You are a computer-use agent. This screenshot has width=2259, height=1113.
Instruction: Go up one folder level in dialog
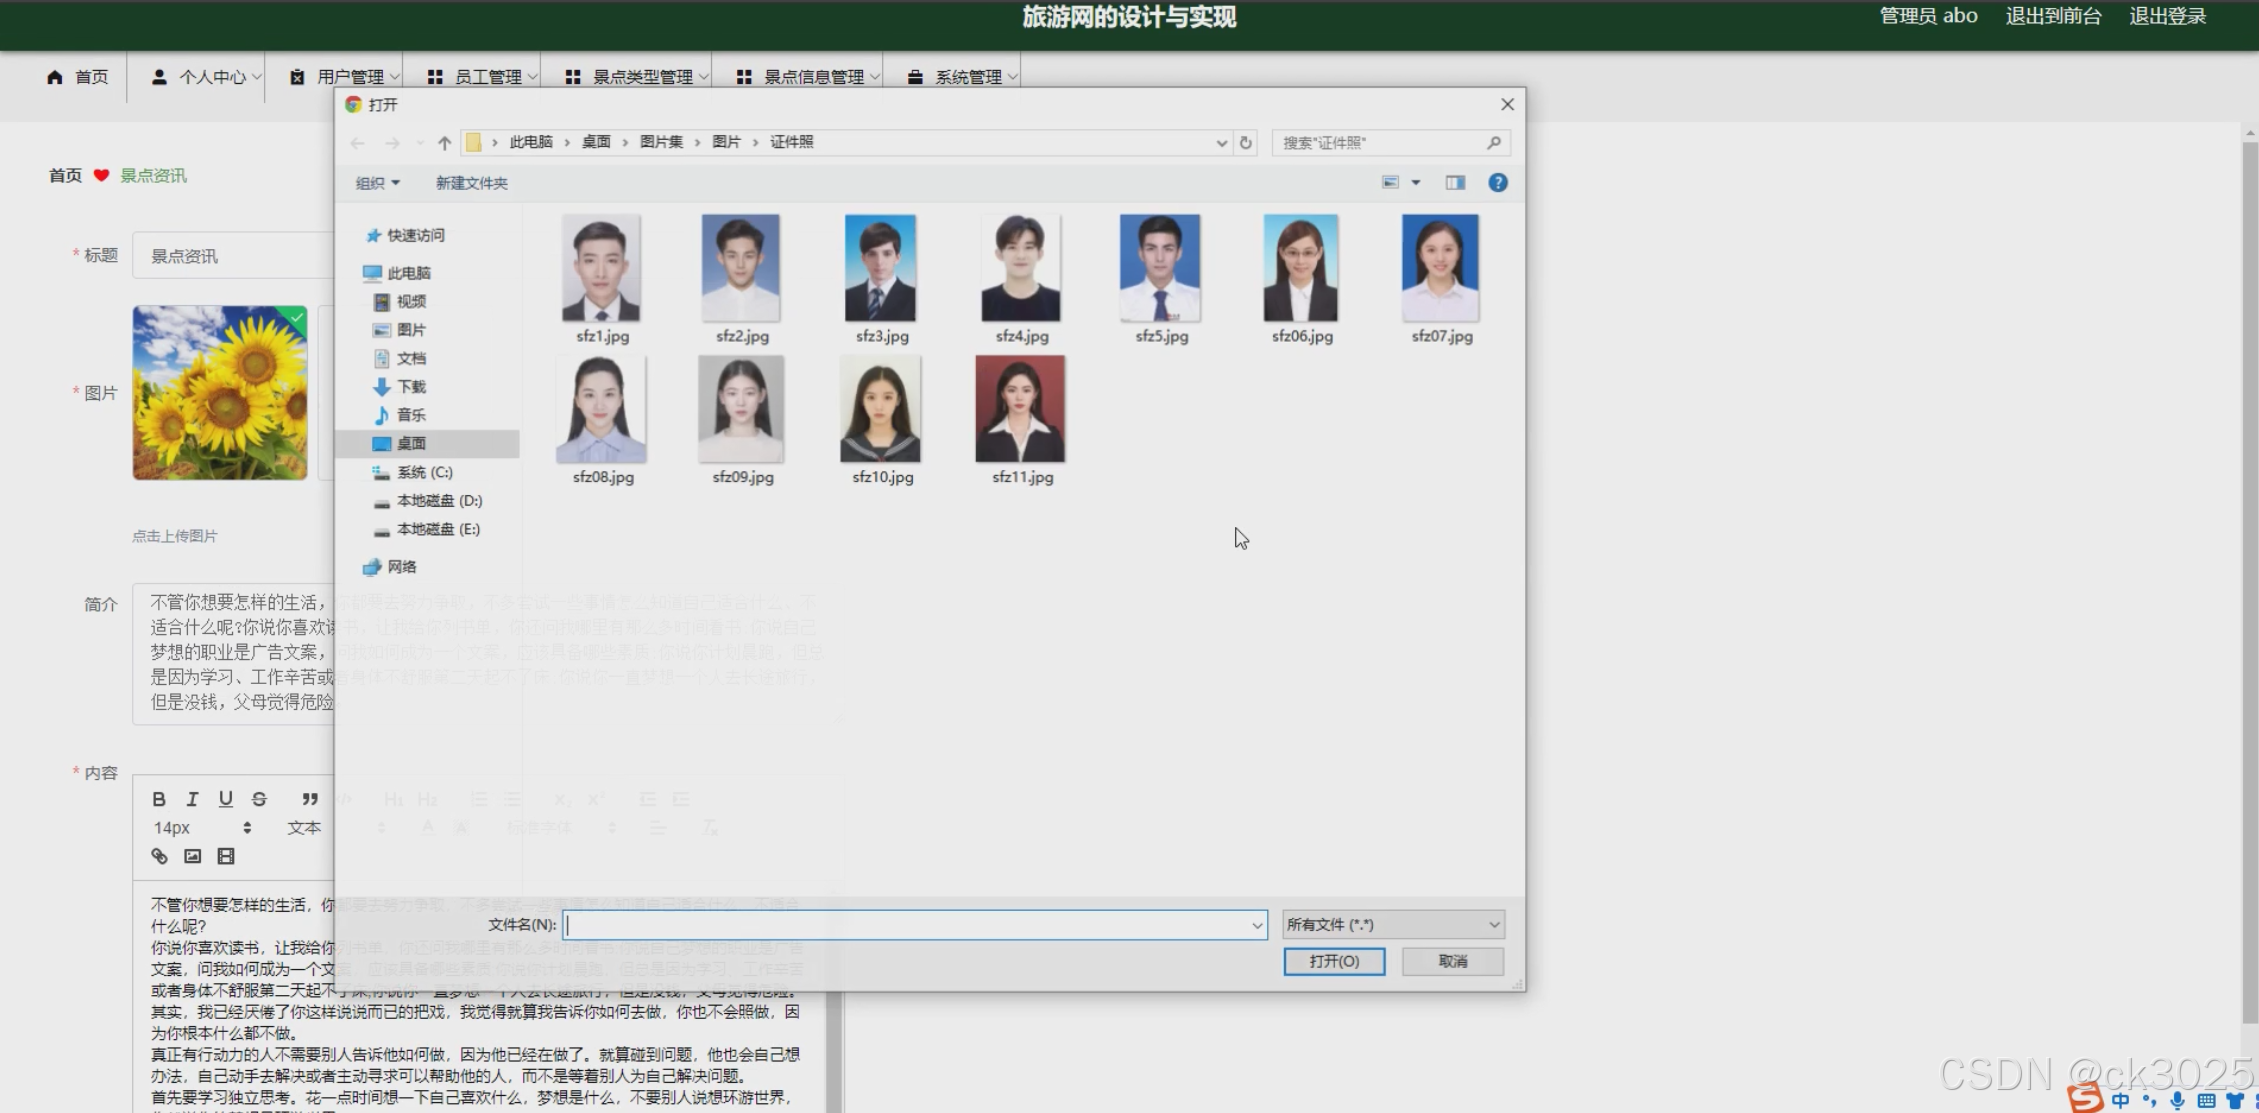pos(444,143)
